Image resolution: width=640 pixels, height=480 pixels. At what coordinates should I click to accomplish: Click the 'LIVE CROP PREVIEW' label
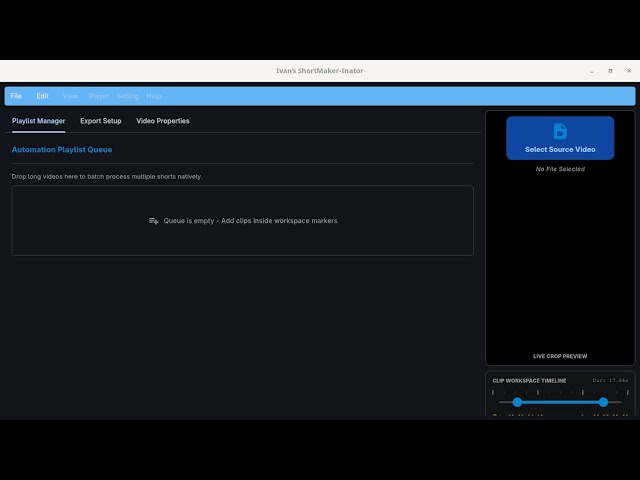click(x=560, y=356)
